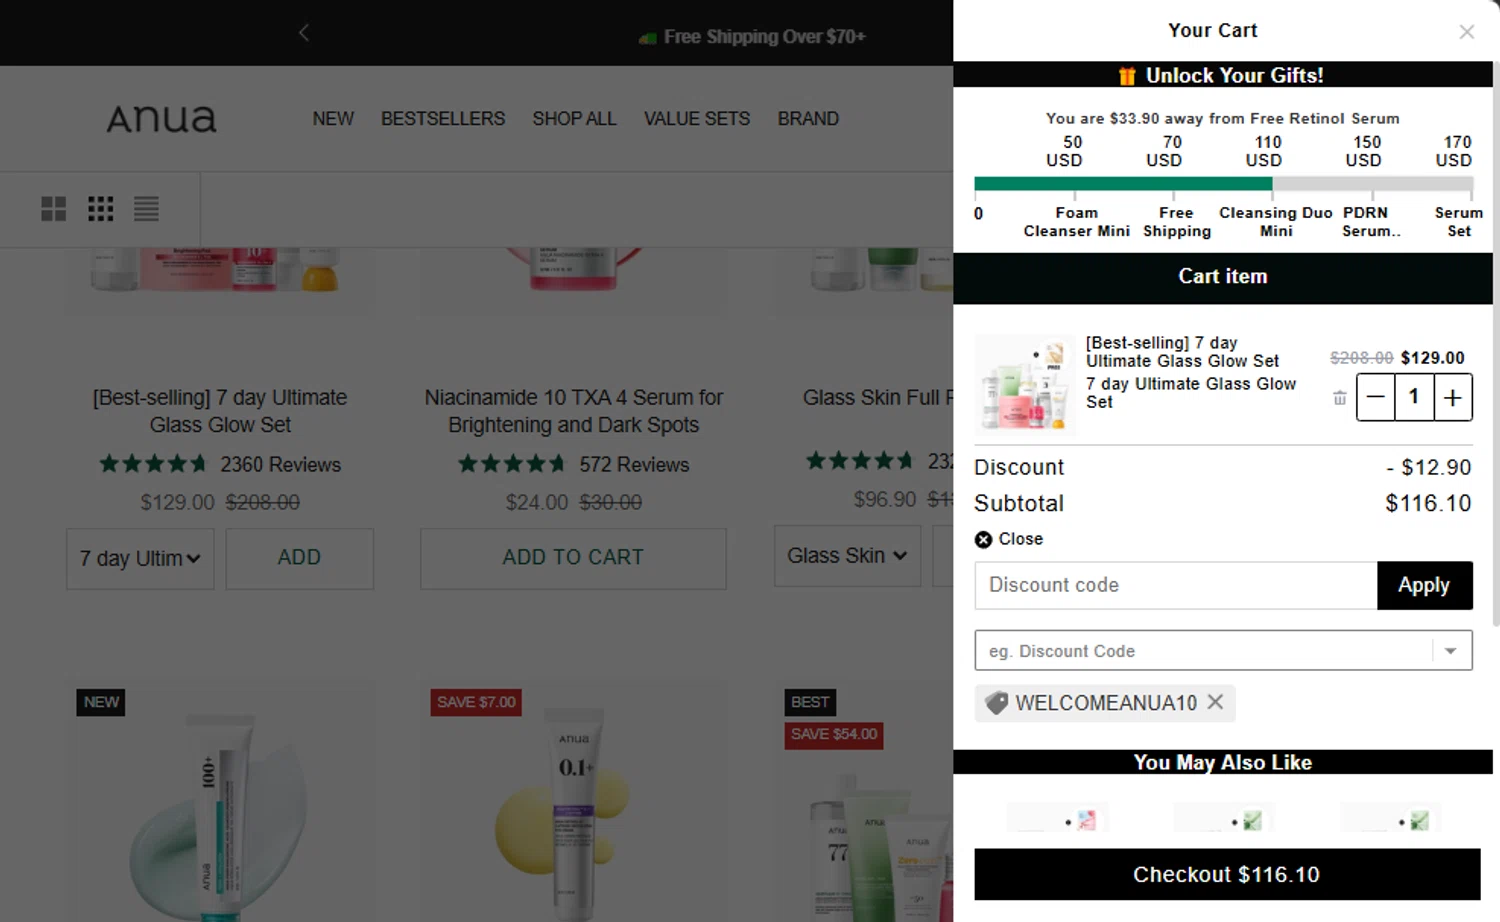
Task: Click the PDRN Serum milestone label
Action: click(x=1370, y=222)
